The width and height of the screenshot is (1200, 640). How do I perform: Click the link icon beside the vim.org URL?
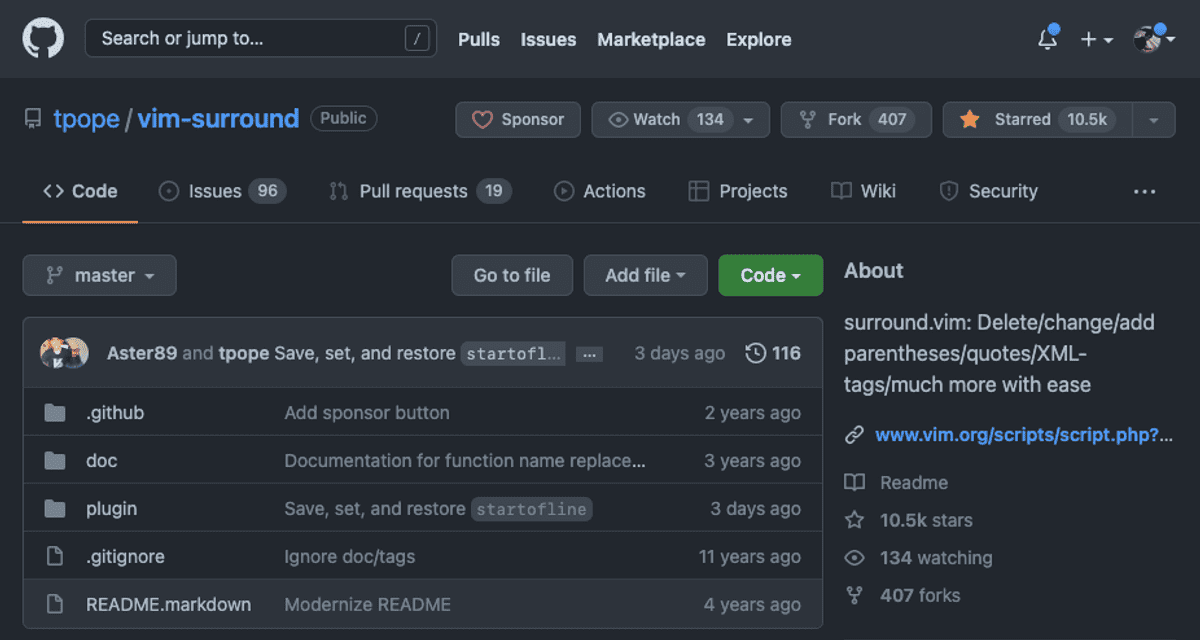[x=854, y=434]
